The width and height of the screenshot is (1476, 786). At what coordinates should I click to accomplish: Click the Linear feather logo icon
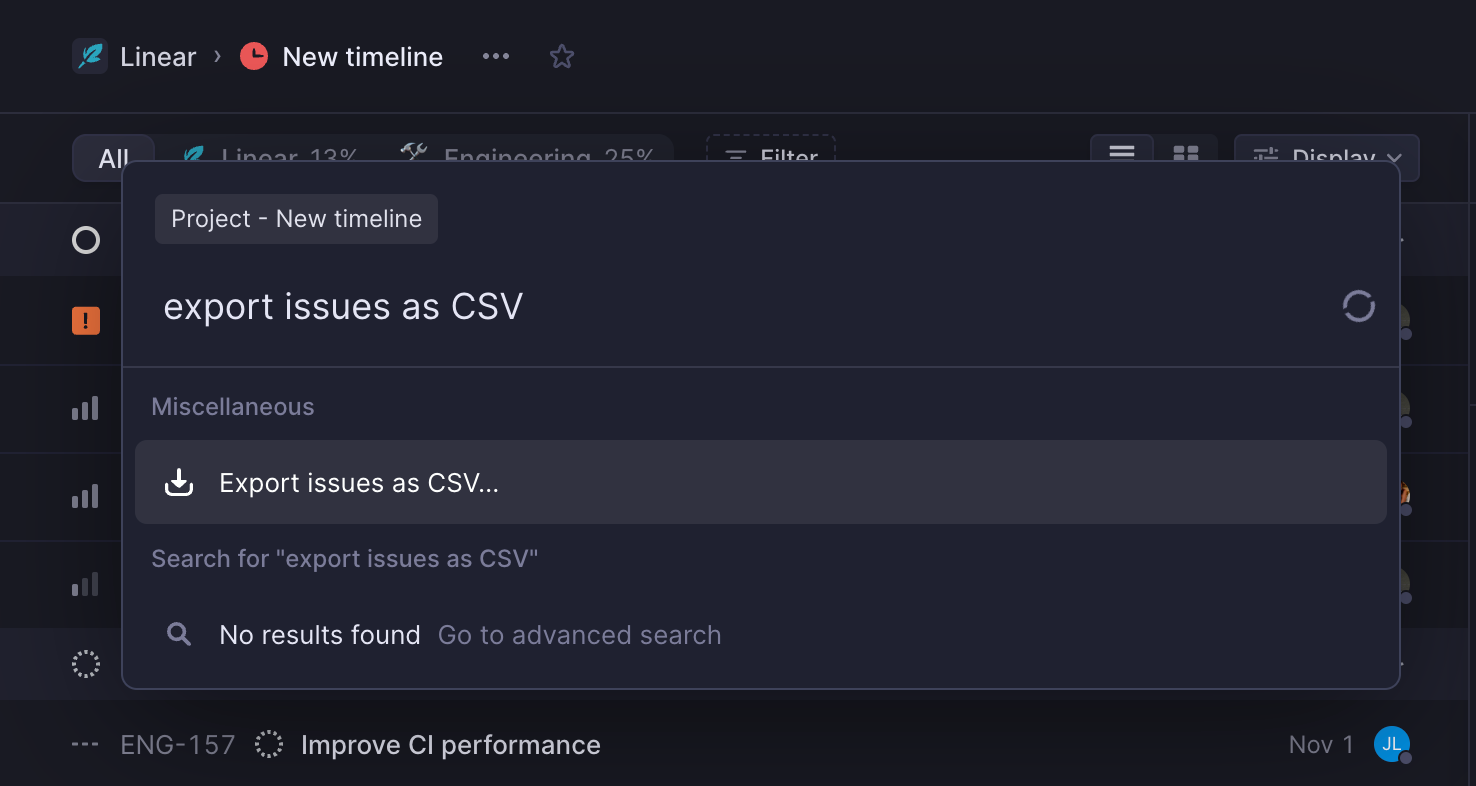[90, 56]
